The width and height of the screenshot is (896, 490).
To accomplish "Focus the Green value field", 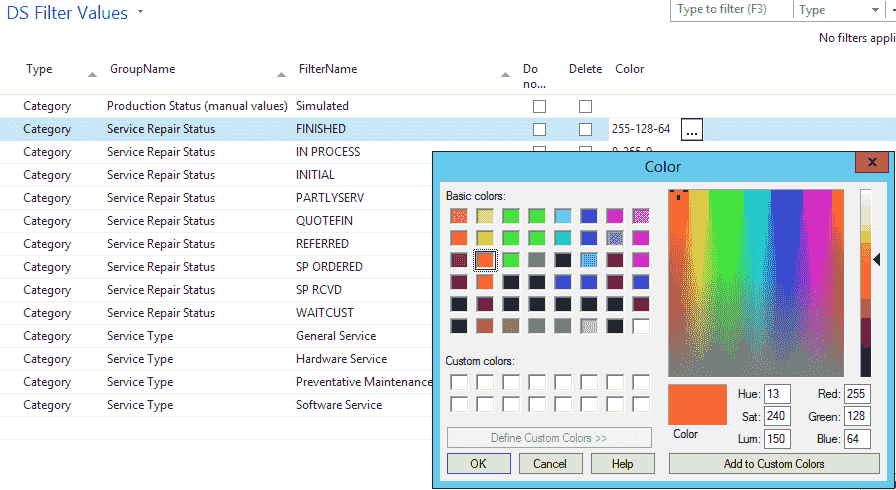I will click(x=857, y=416).
